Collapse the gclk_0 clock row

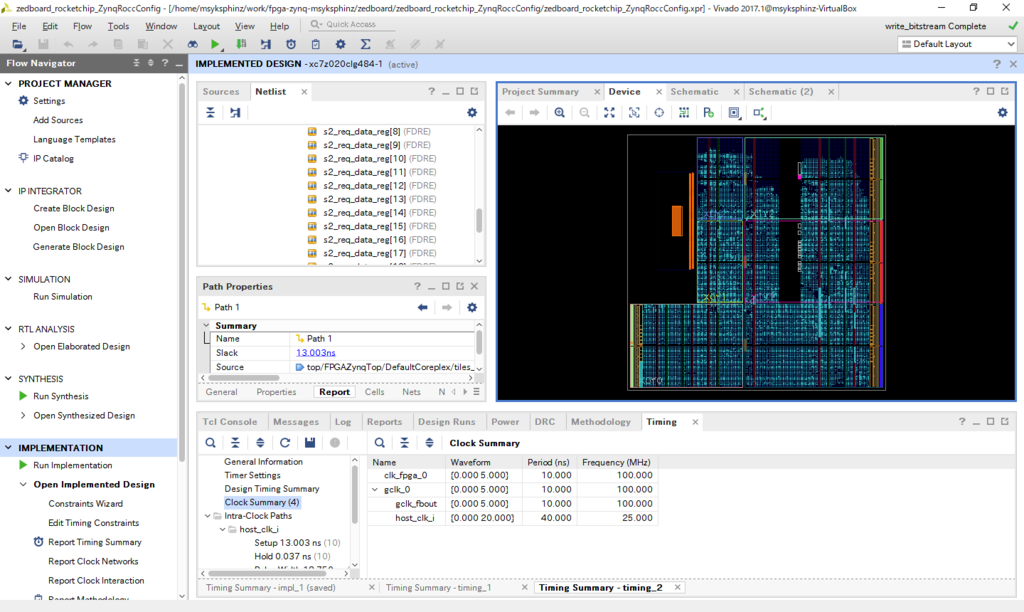point(376,490)
